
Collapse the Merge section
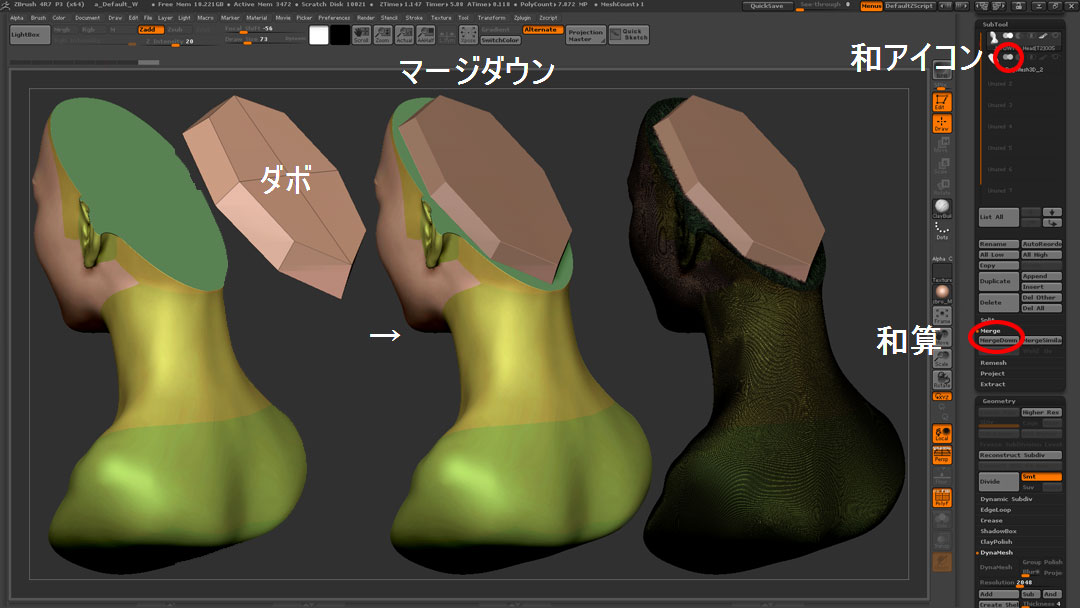[x=990, y=331]
